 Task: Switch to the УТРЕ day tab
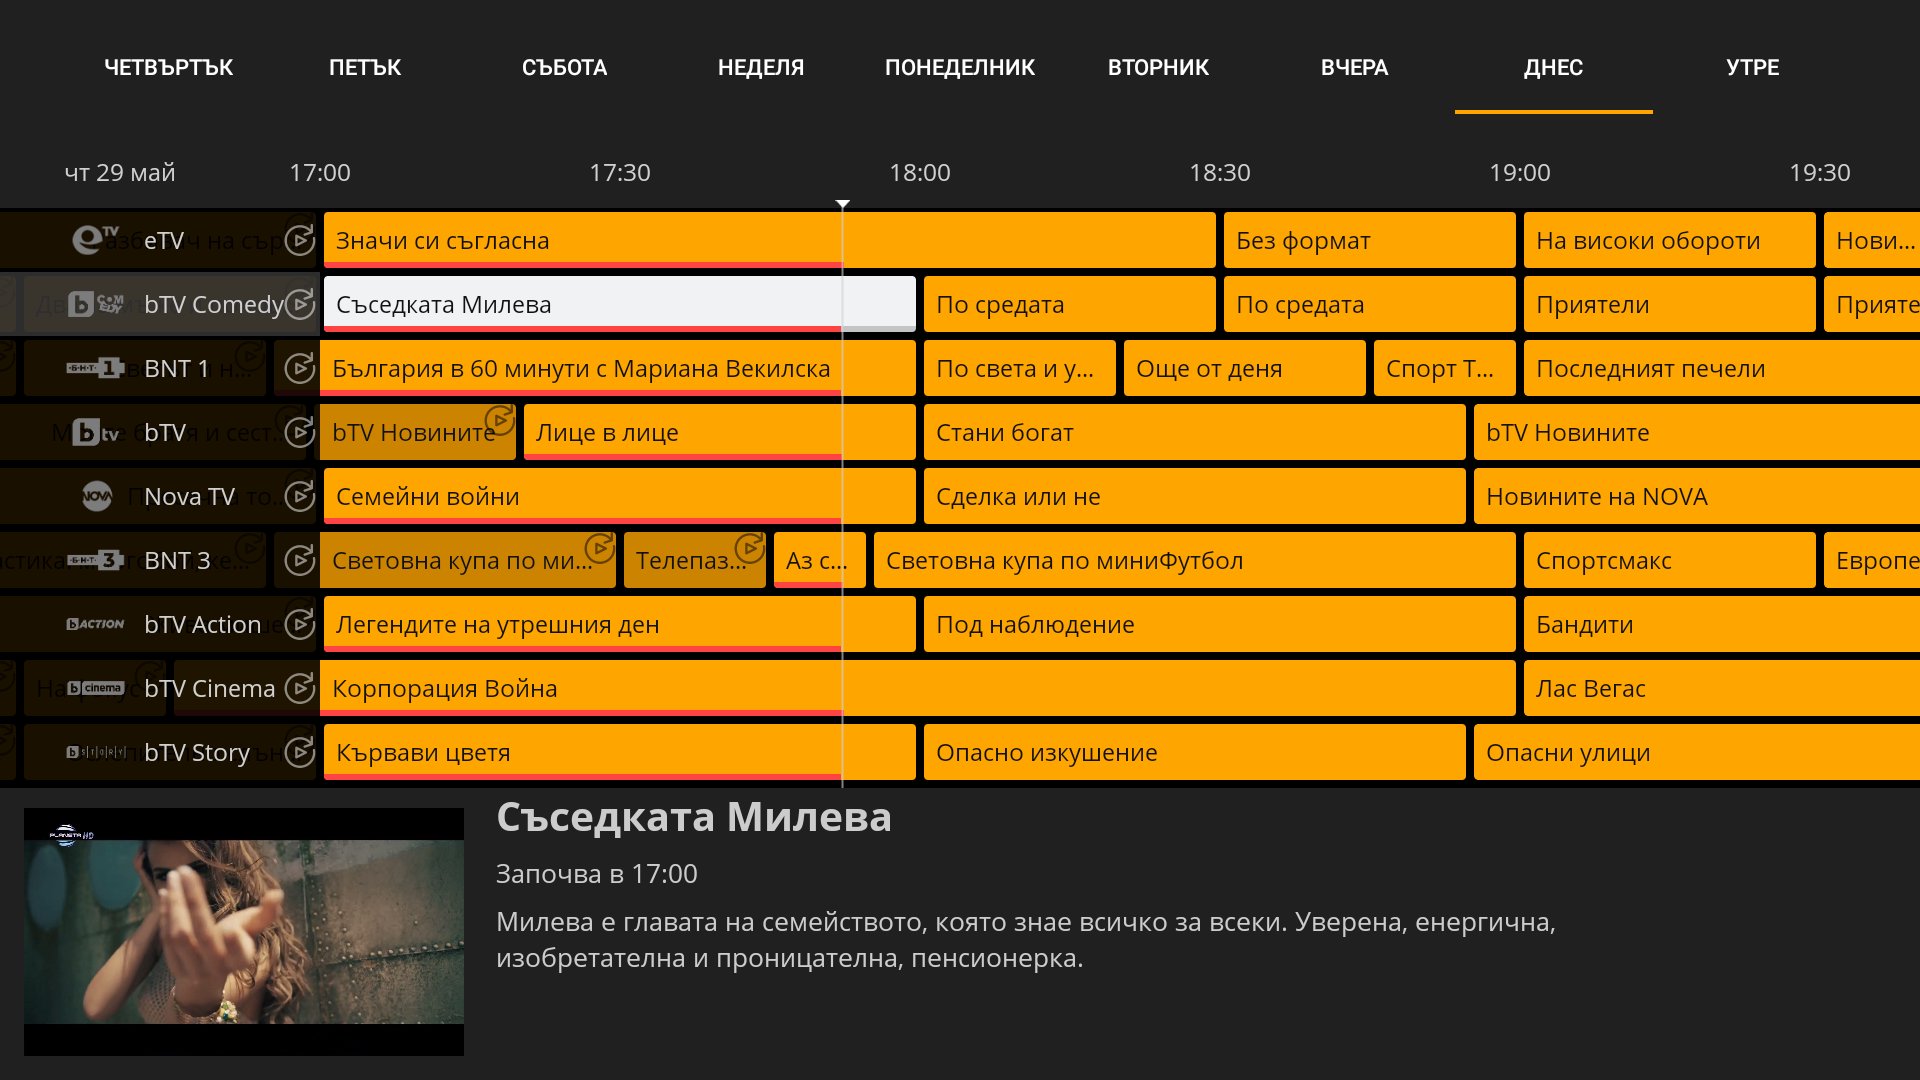(1752, 68)
